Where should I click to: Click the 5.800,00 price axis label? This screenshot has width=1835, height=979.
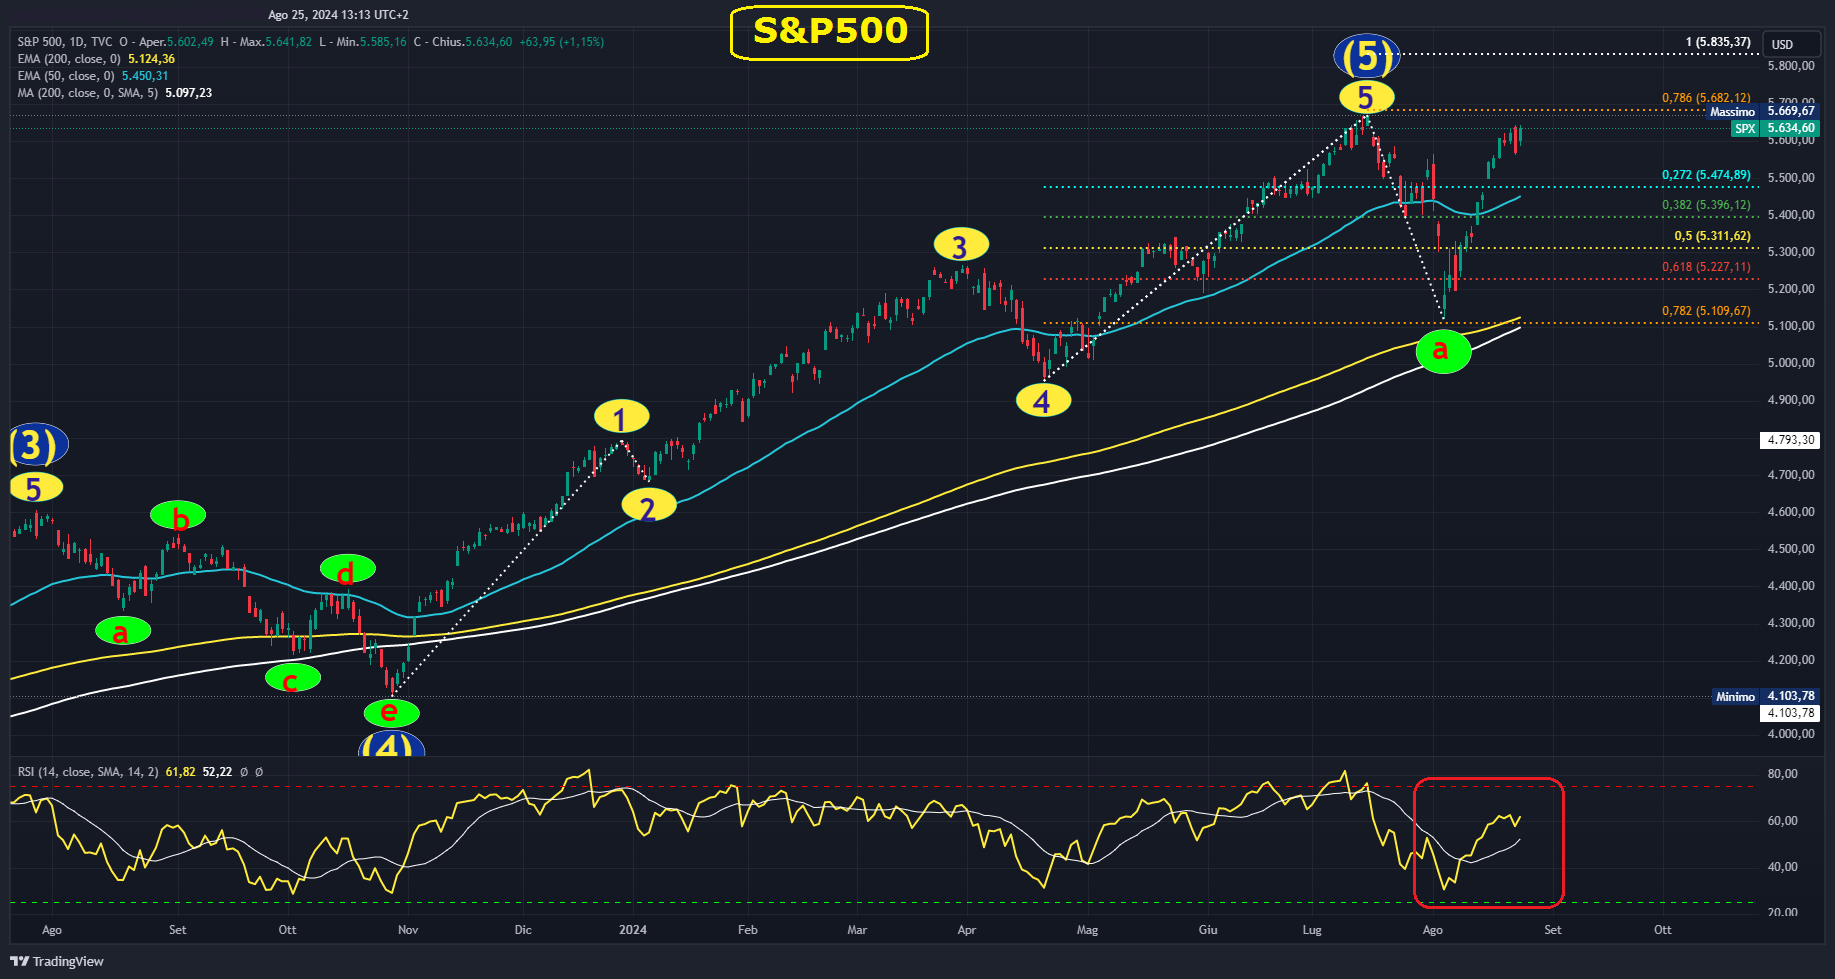(1791, 66)
